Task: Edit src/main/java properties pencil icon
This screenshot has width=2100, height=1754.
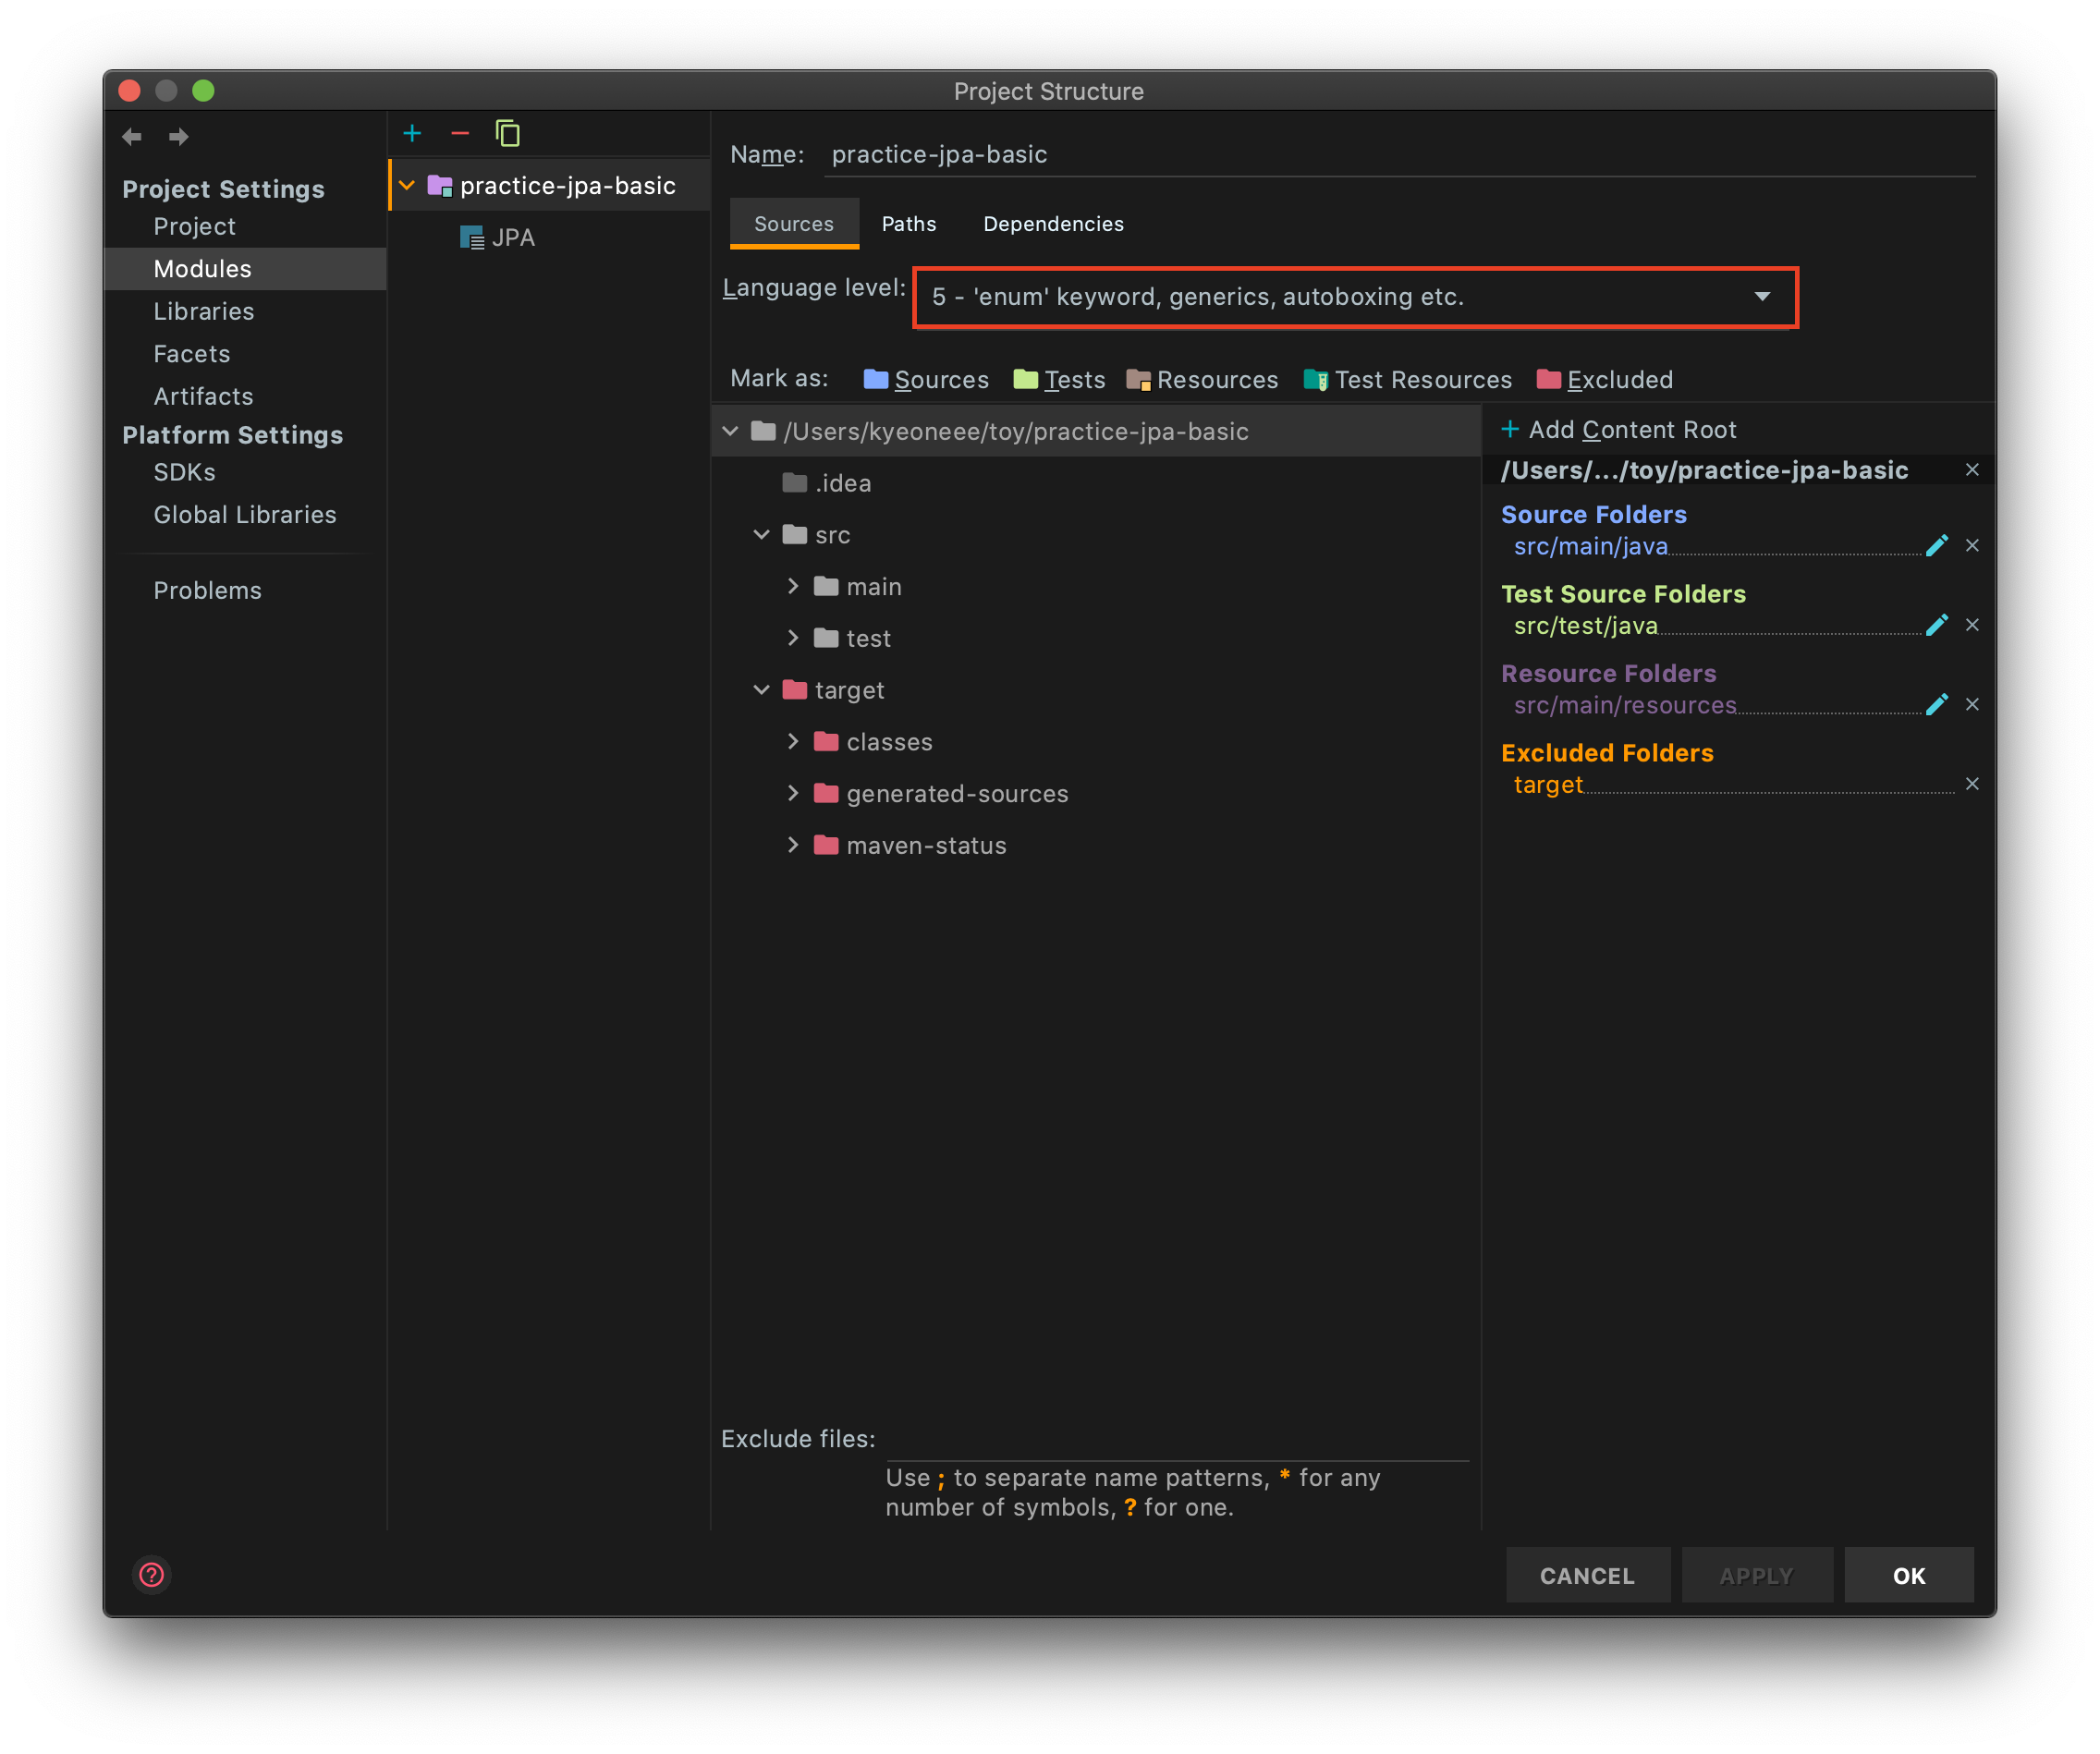Action: tap(1936, 546)
